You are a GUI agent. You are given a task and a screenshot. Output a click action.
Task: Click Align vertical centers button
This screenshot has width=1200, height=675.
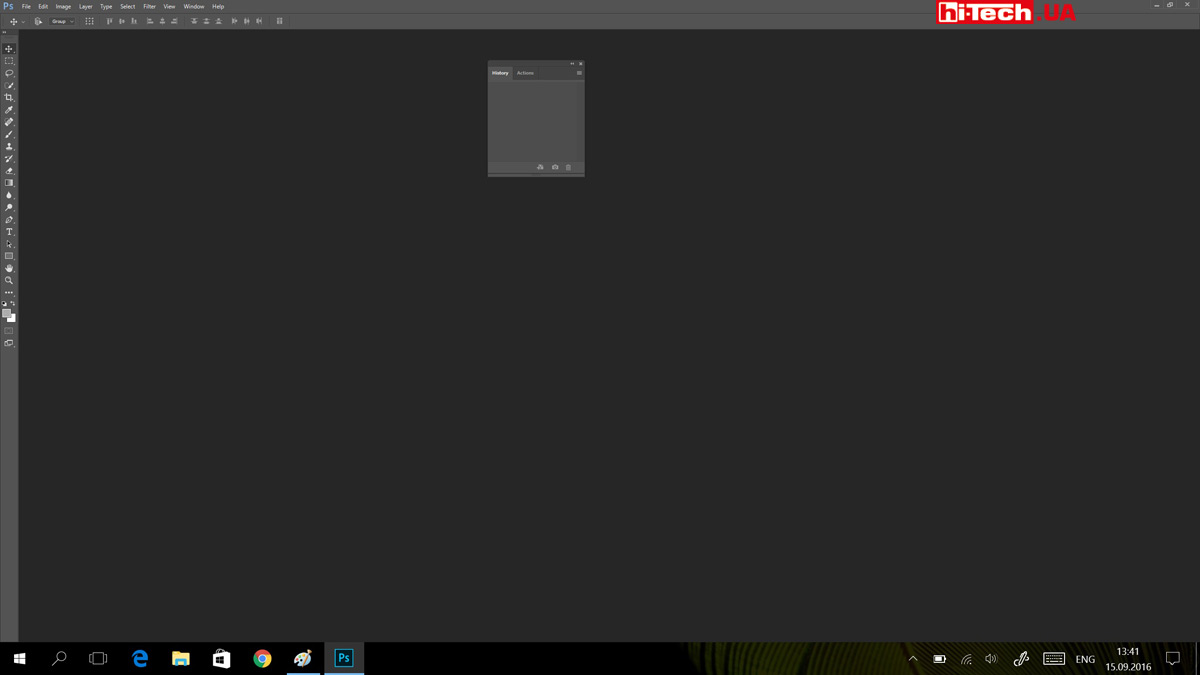coord(122,21)
